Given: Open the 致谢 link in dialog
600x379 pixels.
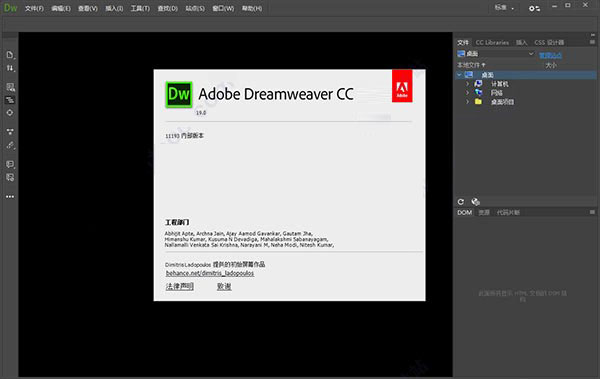Looking at the screenshot, I should pos(224,286).
